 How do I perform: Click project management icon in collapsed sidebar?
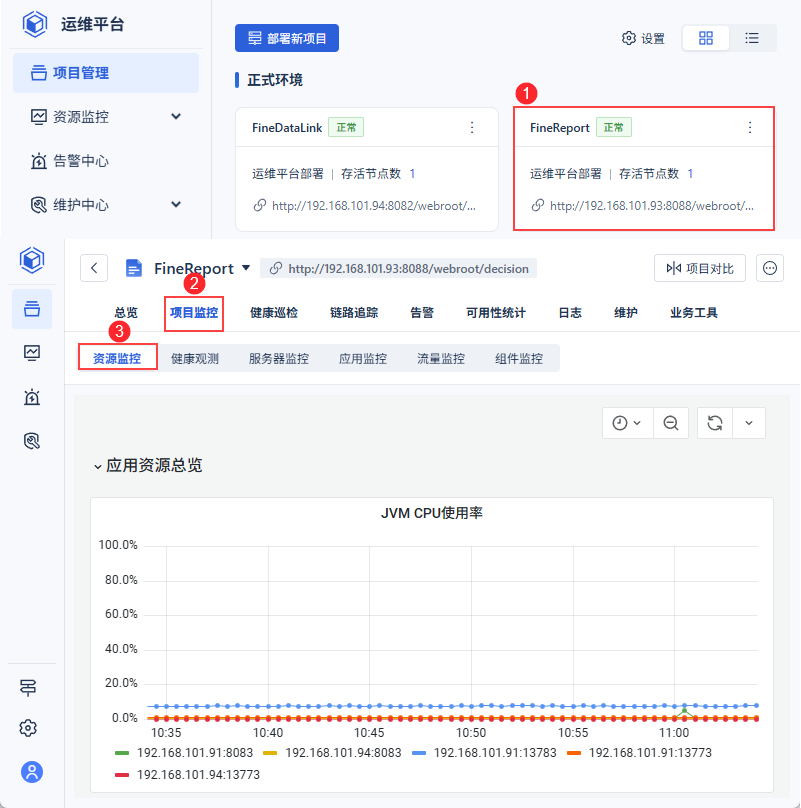tap(32, 309)
